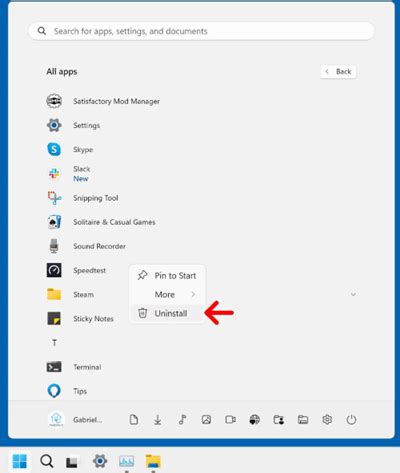400x473 pixels.
Task: Go Back to pinned apps
Action: pos(338,72)
